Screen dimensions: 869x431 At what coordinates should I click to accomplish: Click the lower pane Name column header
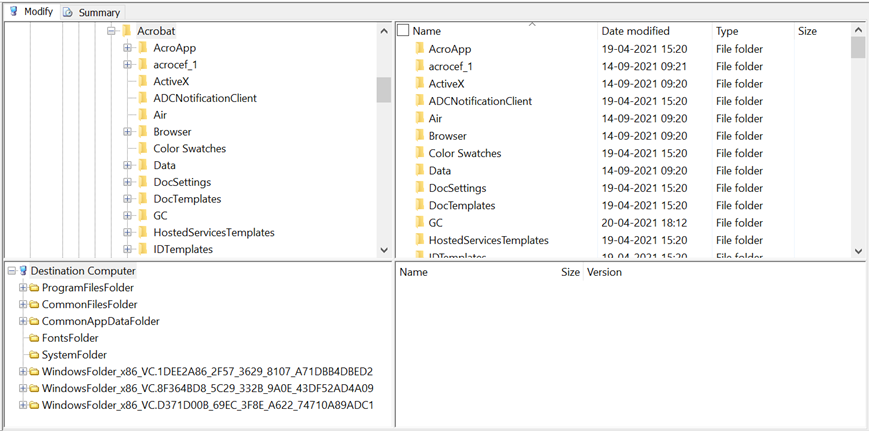pyautogui.click(x=413, y=272)
